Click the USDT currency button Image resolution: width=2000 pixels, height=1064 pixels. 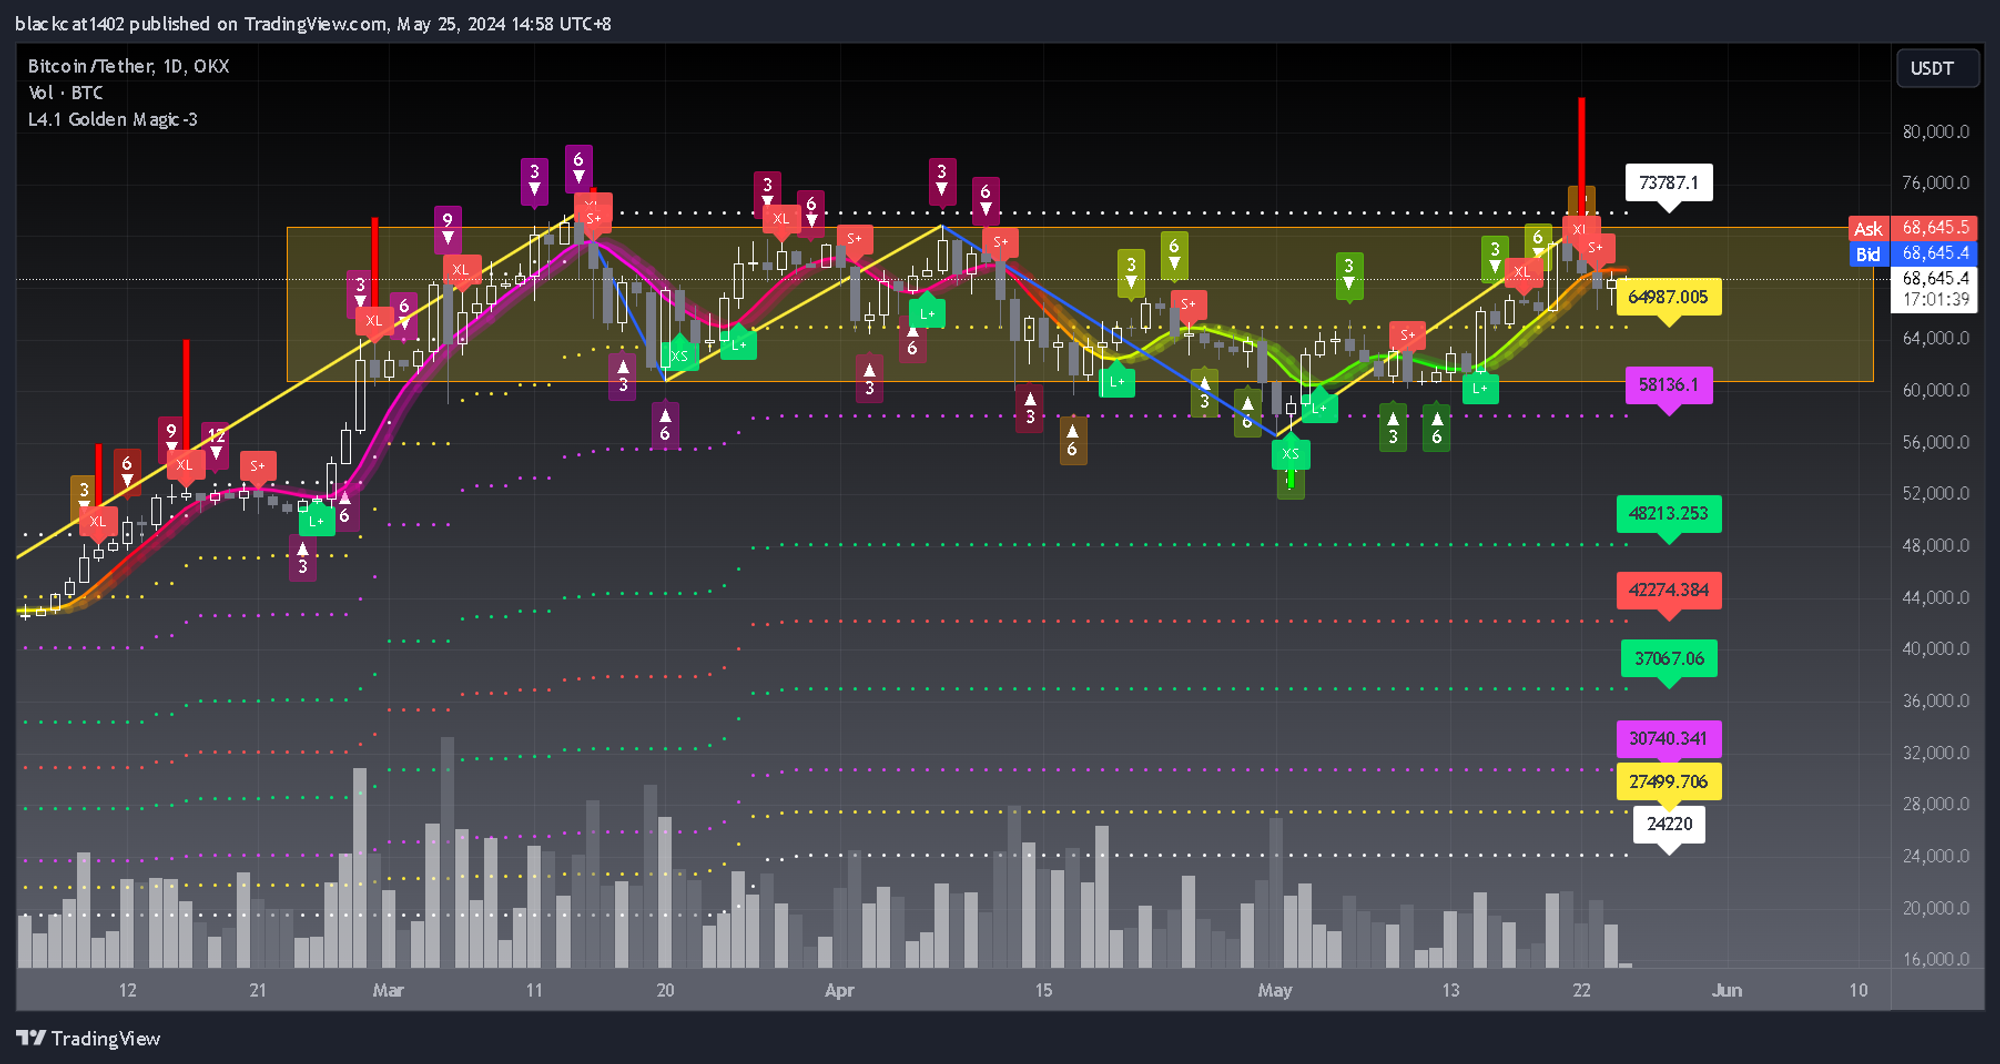pos(1937,68)
